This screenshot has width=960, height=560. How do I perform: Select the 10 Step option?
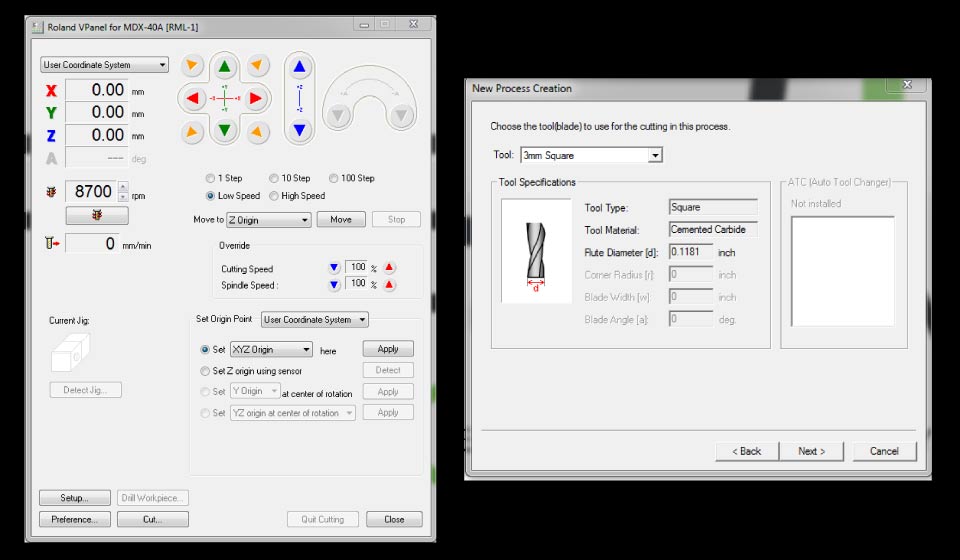tap(274, 178)
